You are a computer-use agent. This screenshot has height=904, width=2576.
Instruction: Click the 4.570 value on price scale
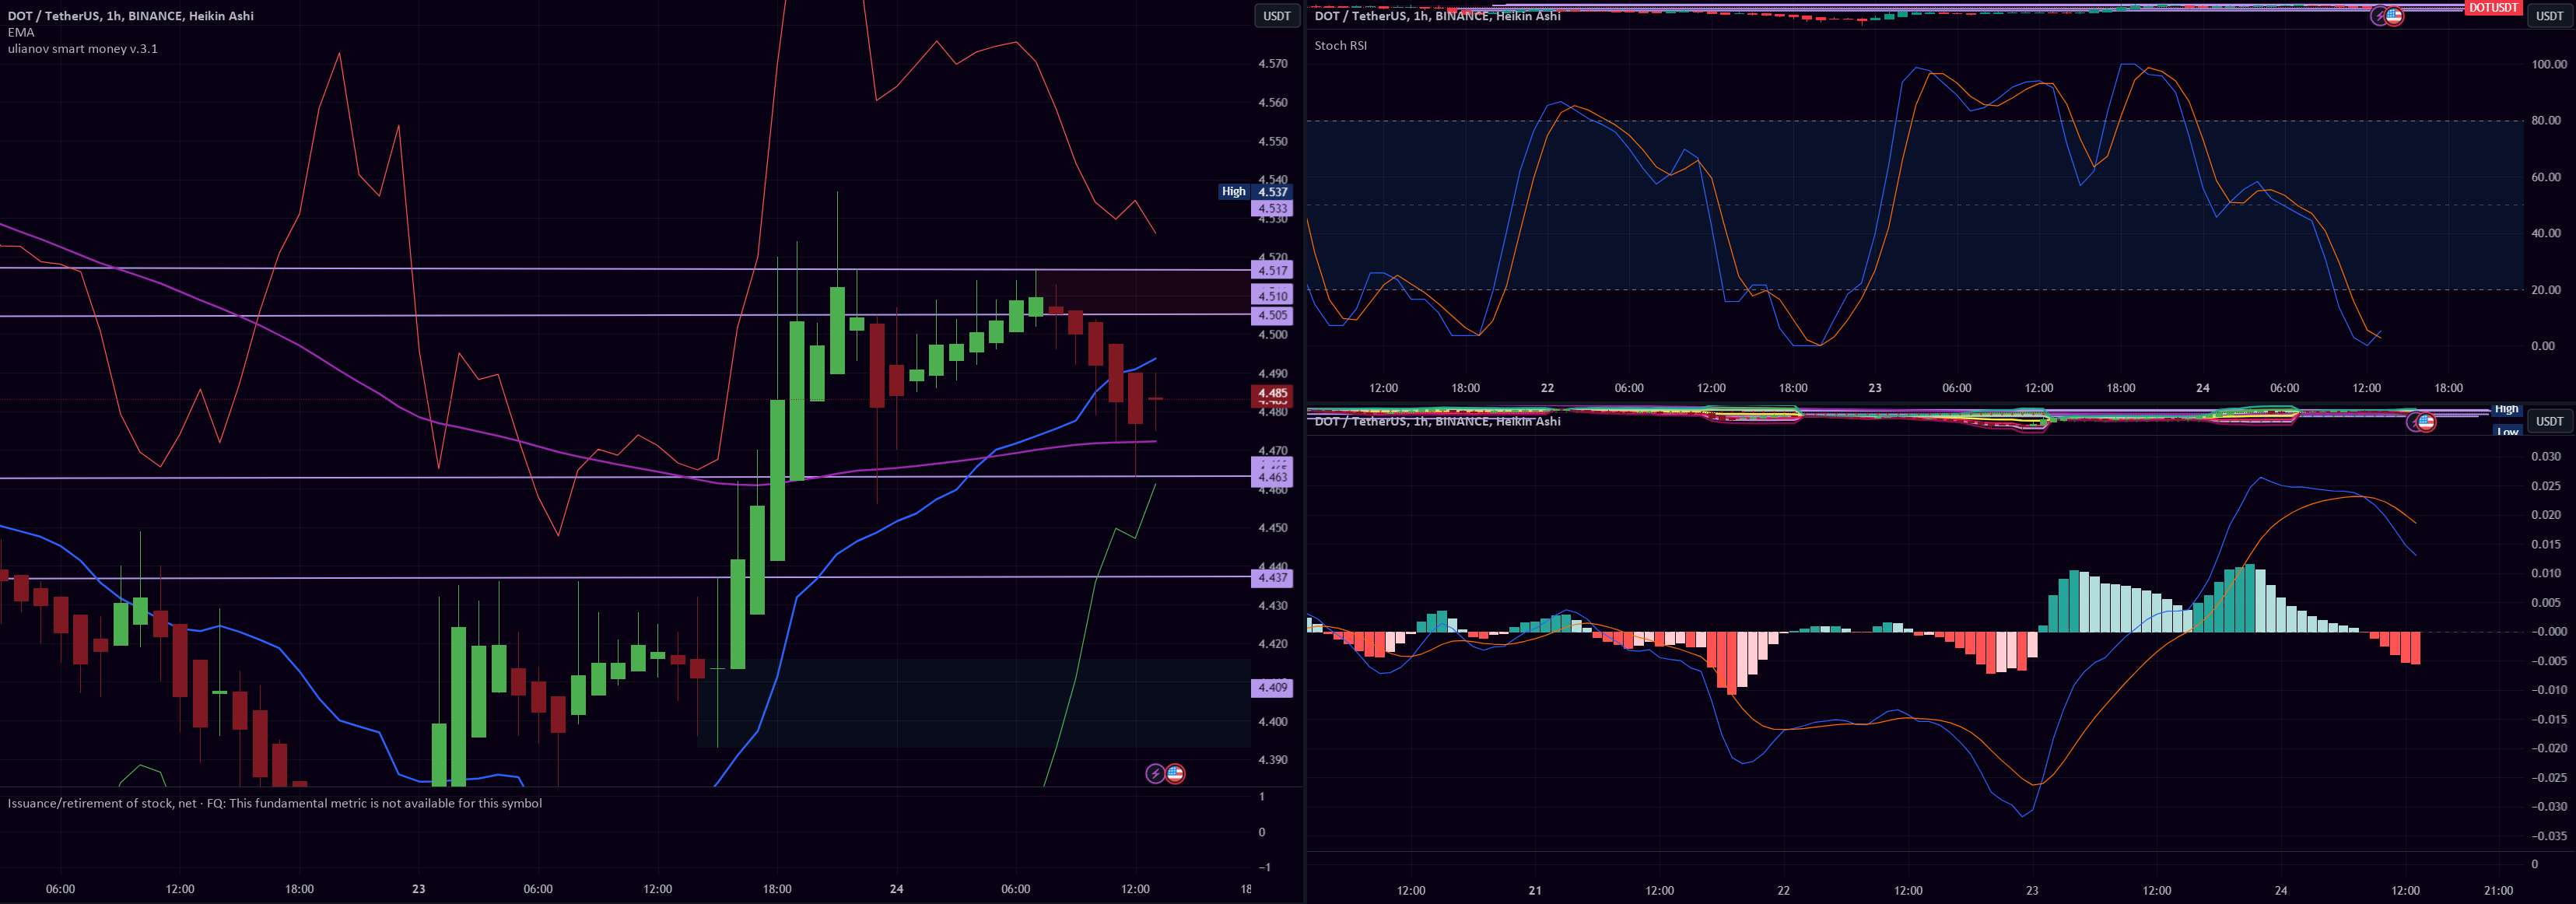point(1272,64)
